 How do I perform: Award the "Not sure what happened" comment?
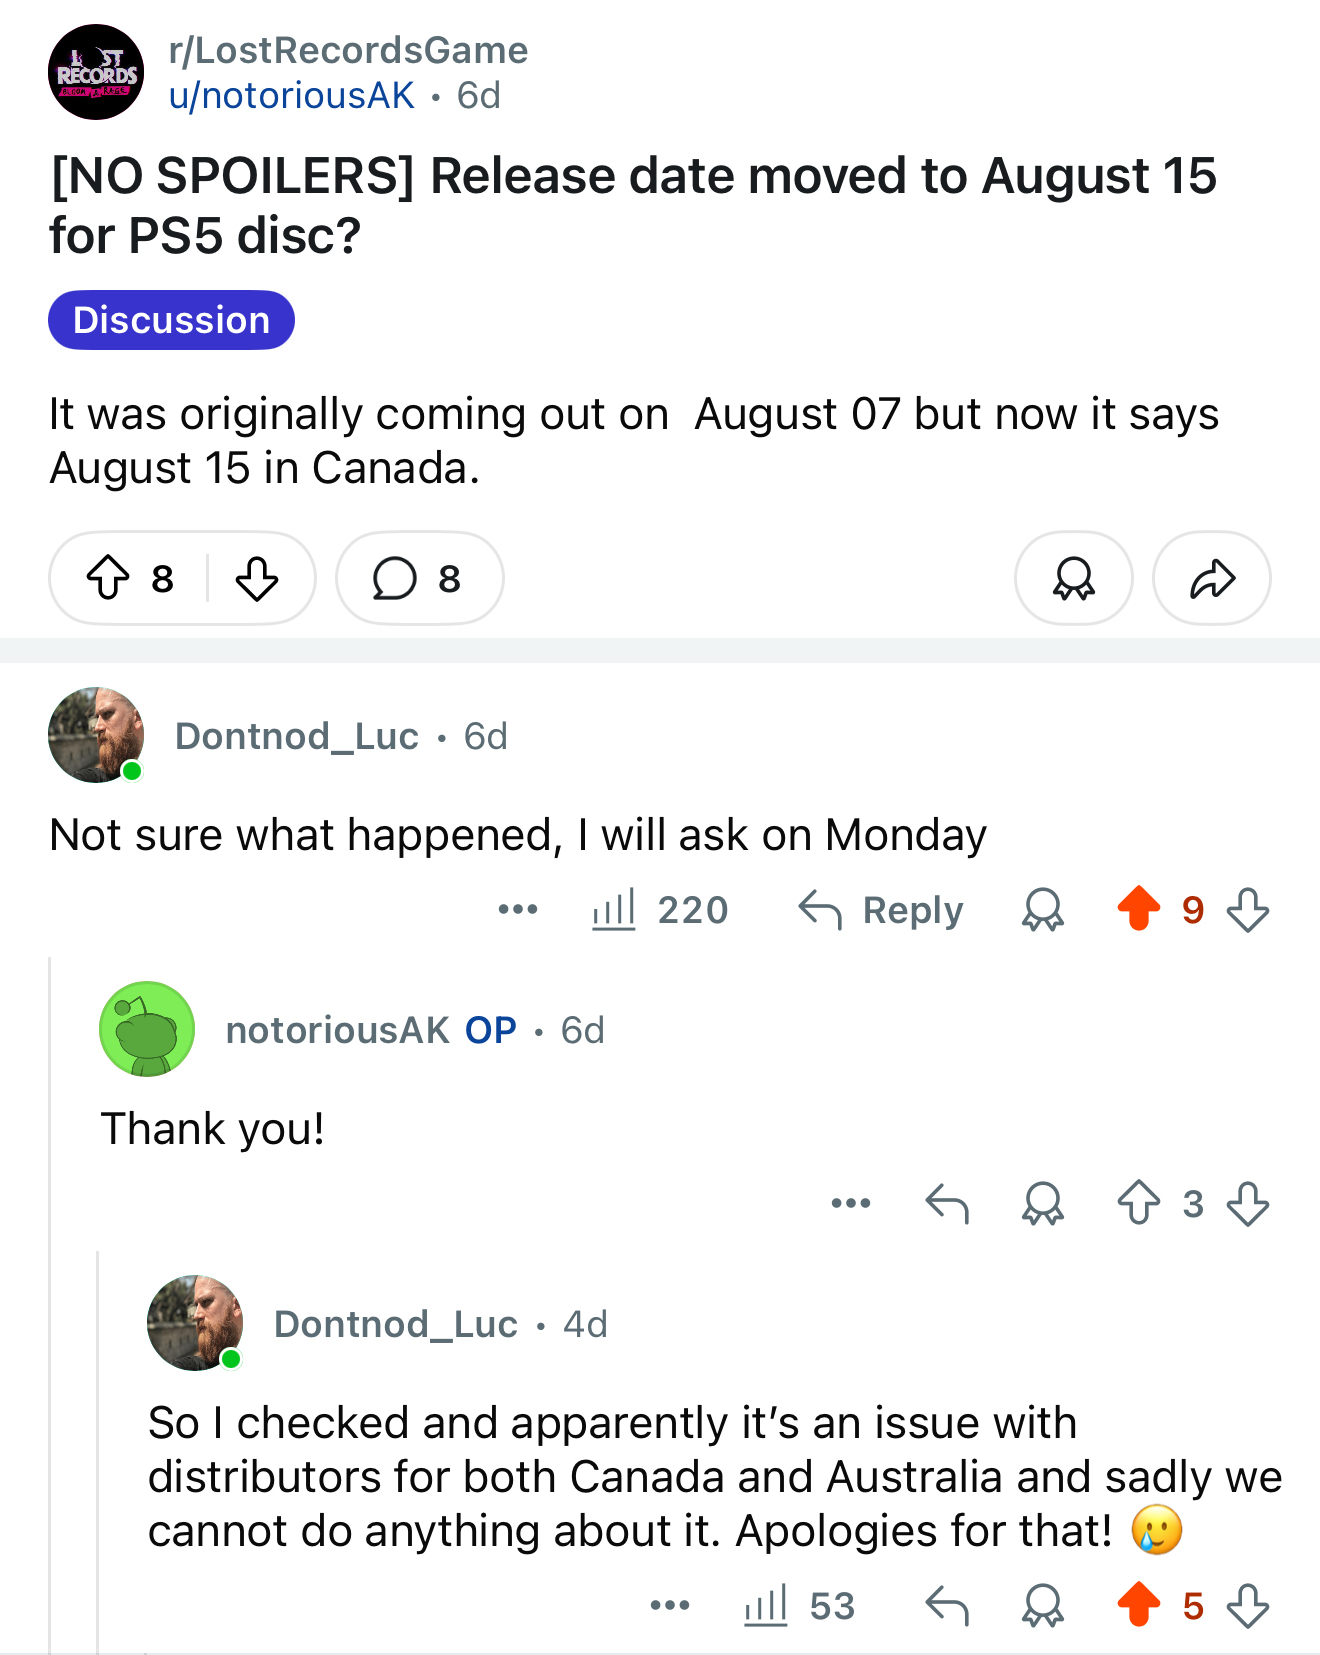(x=1043, y=910)
